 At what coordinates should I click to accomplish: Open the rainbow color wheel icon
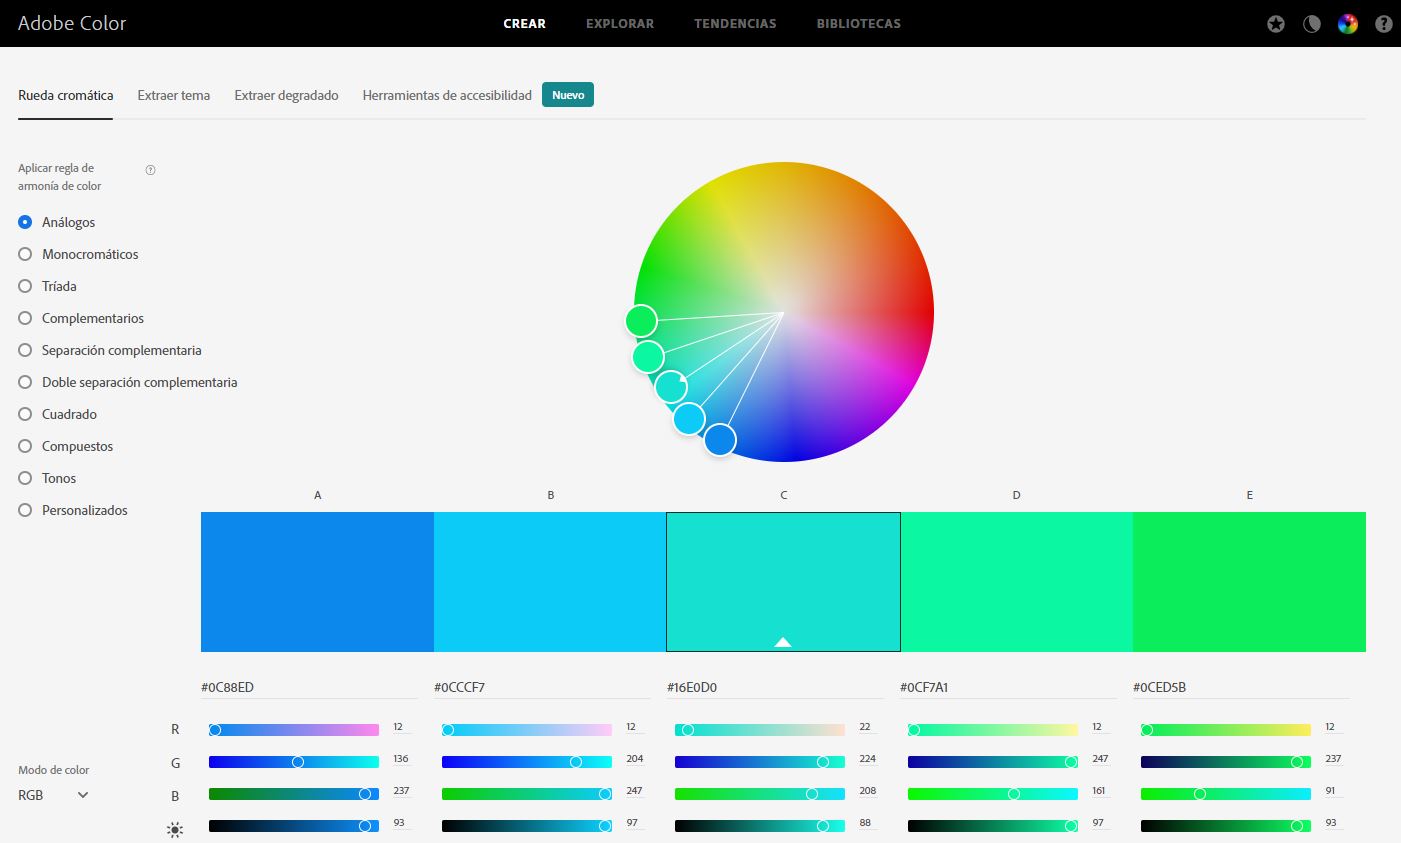pos(1348,24)
